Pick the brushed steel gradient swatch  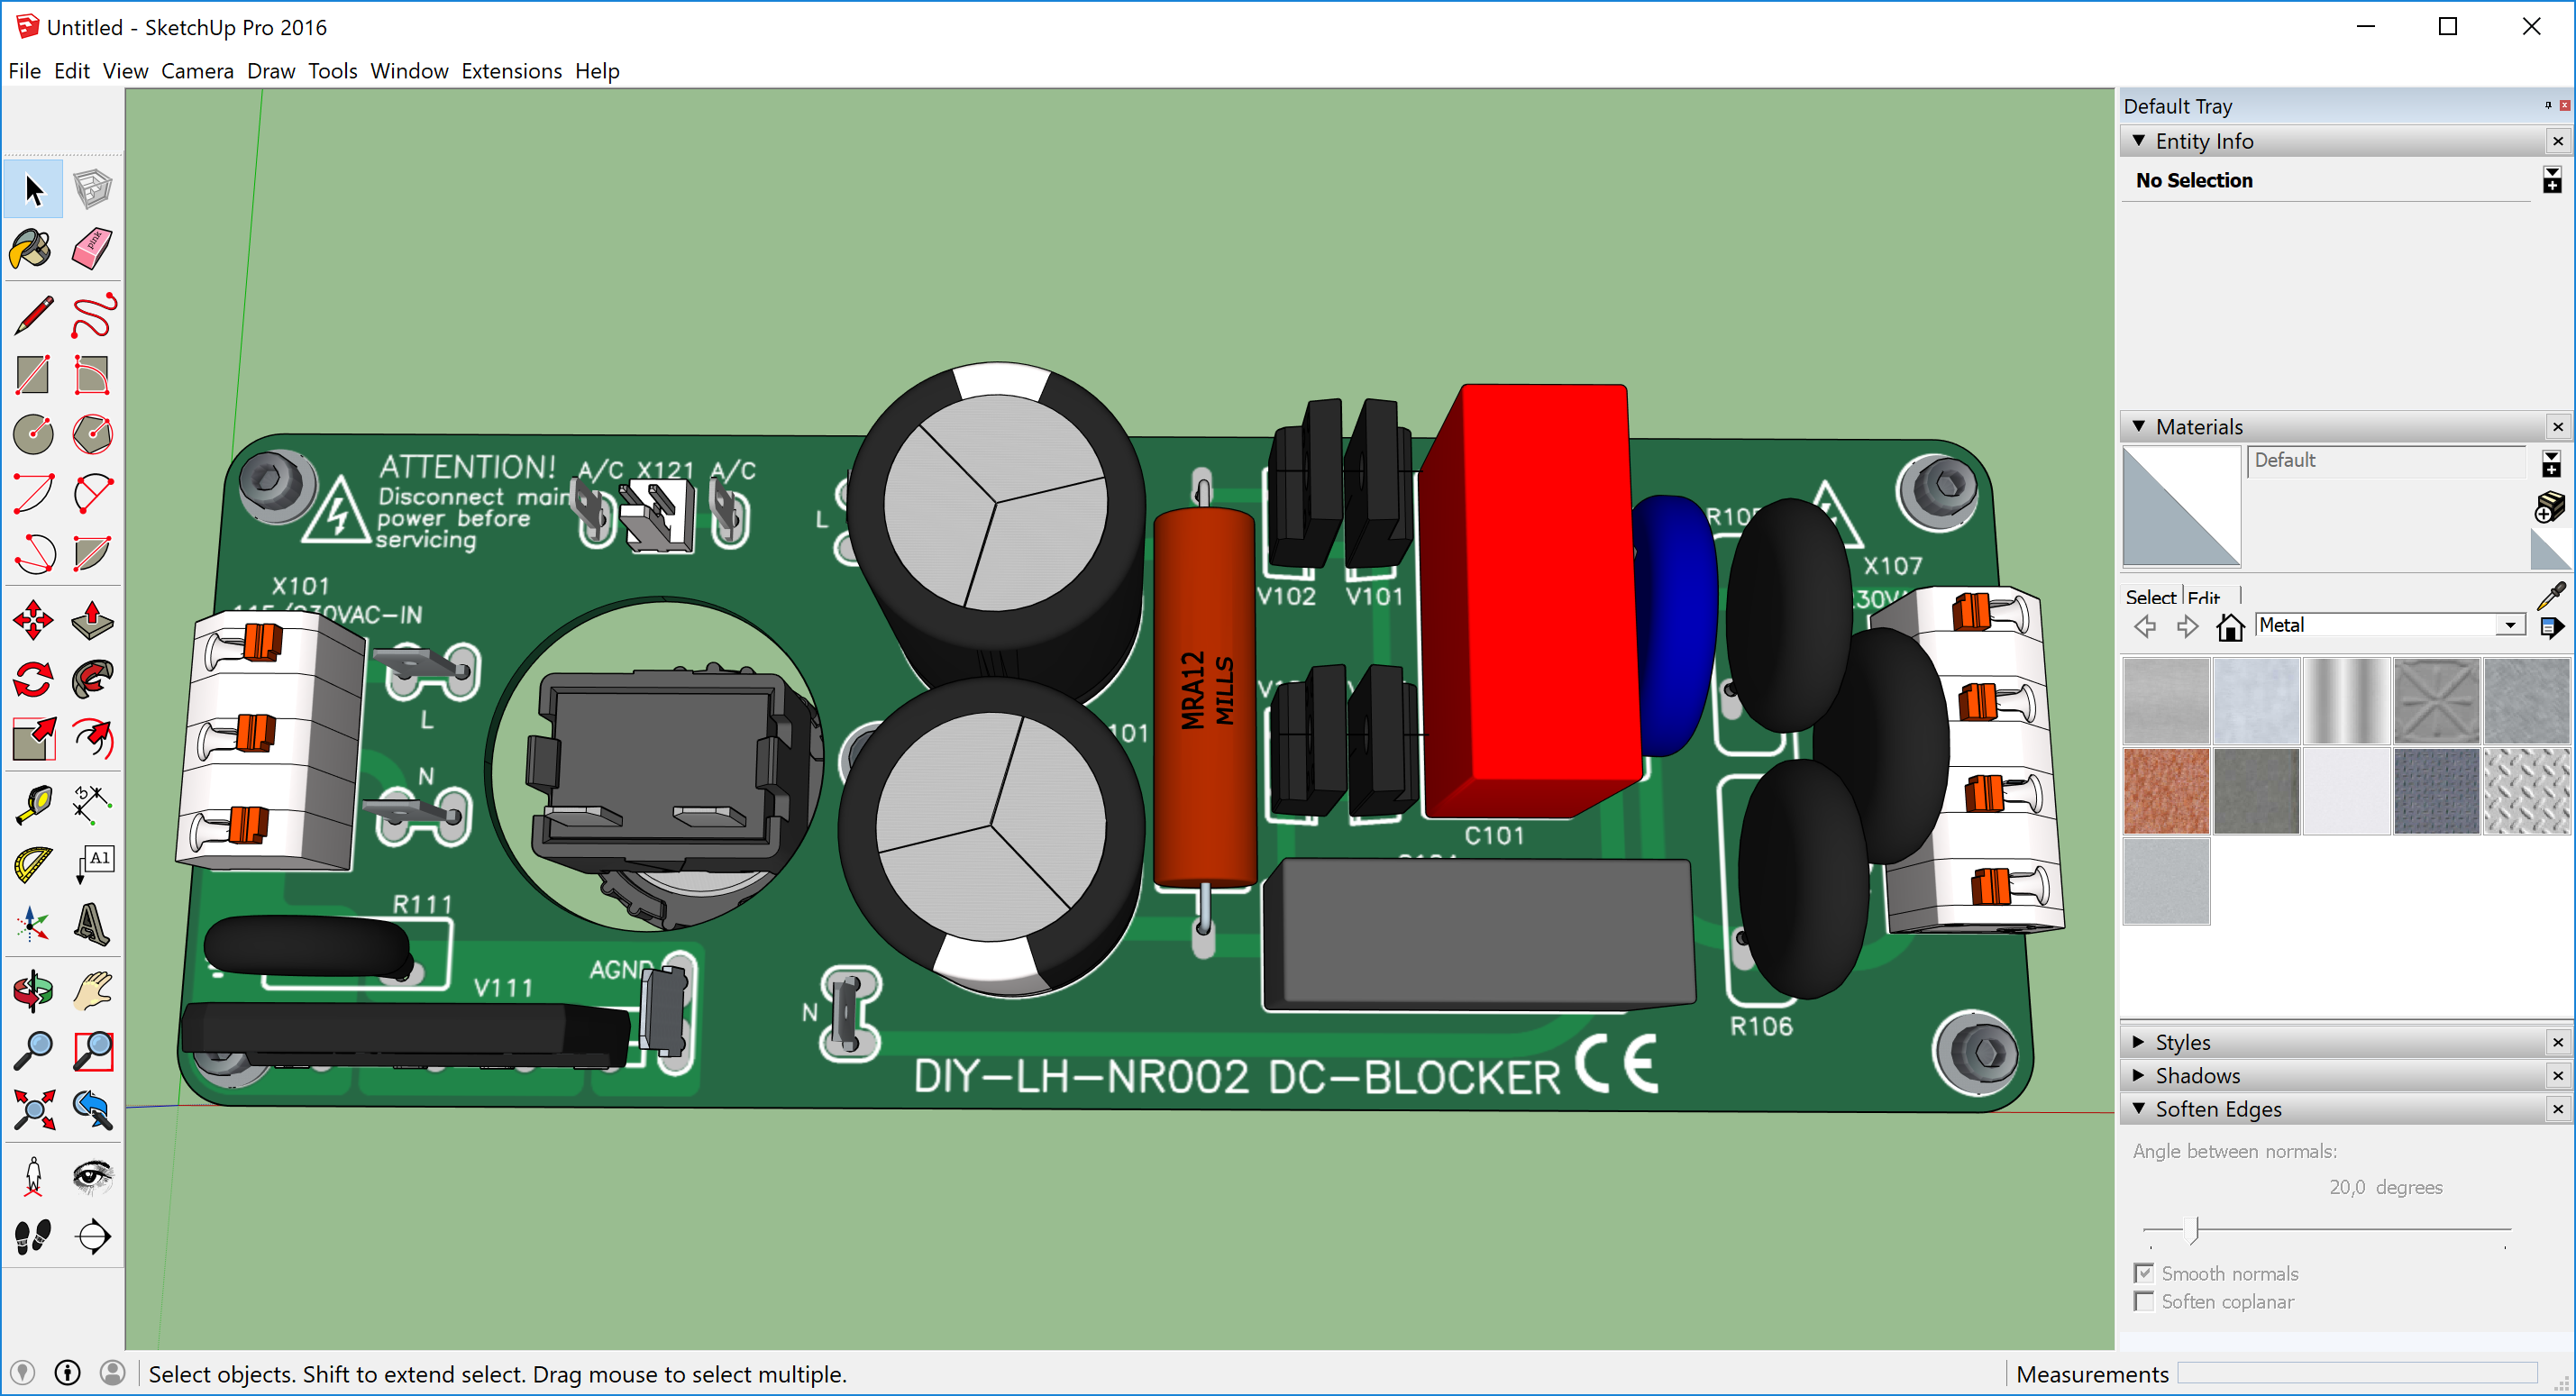pyautogui.click(x=2346, y=701)
